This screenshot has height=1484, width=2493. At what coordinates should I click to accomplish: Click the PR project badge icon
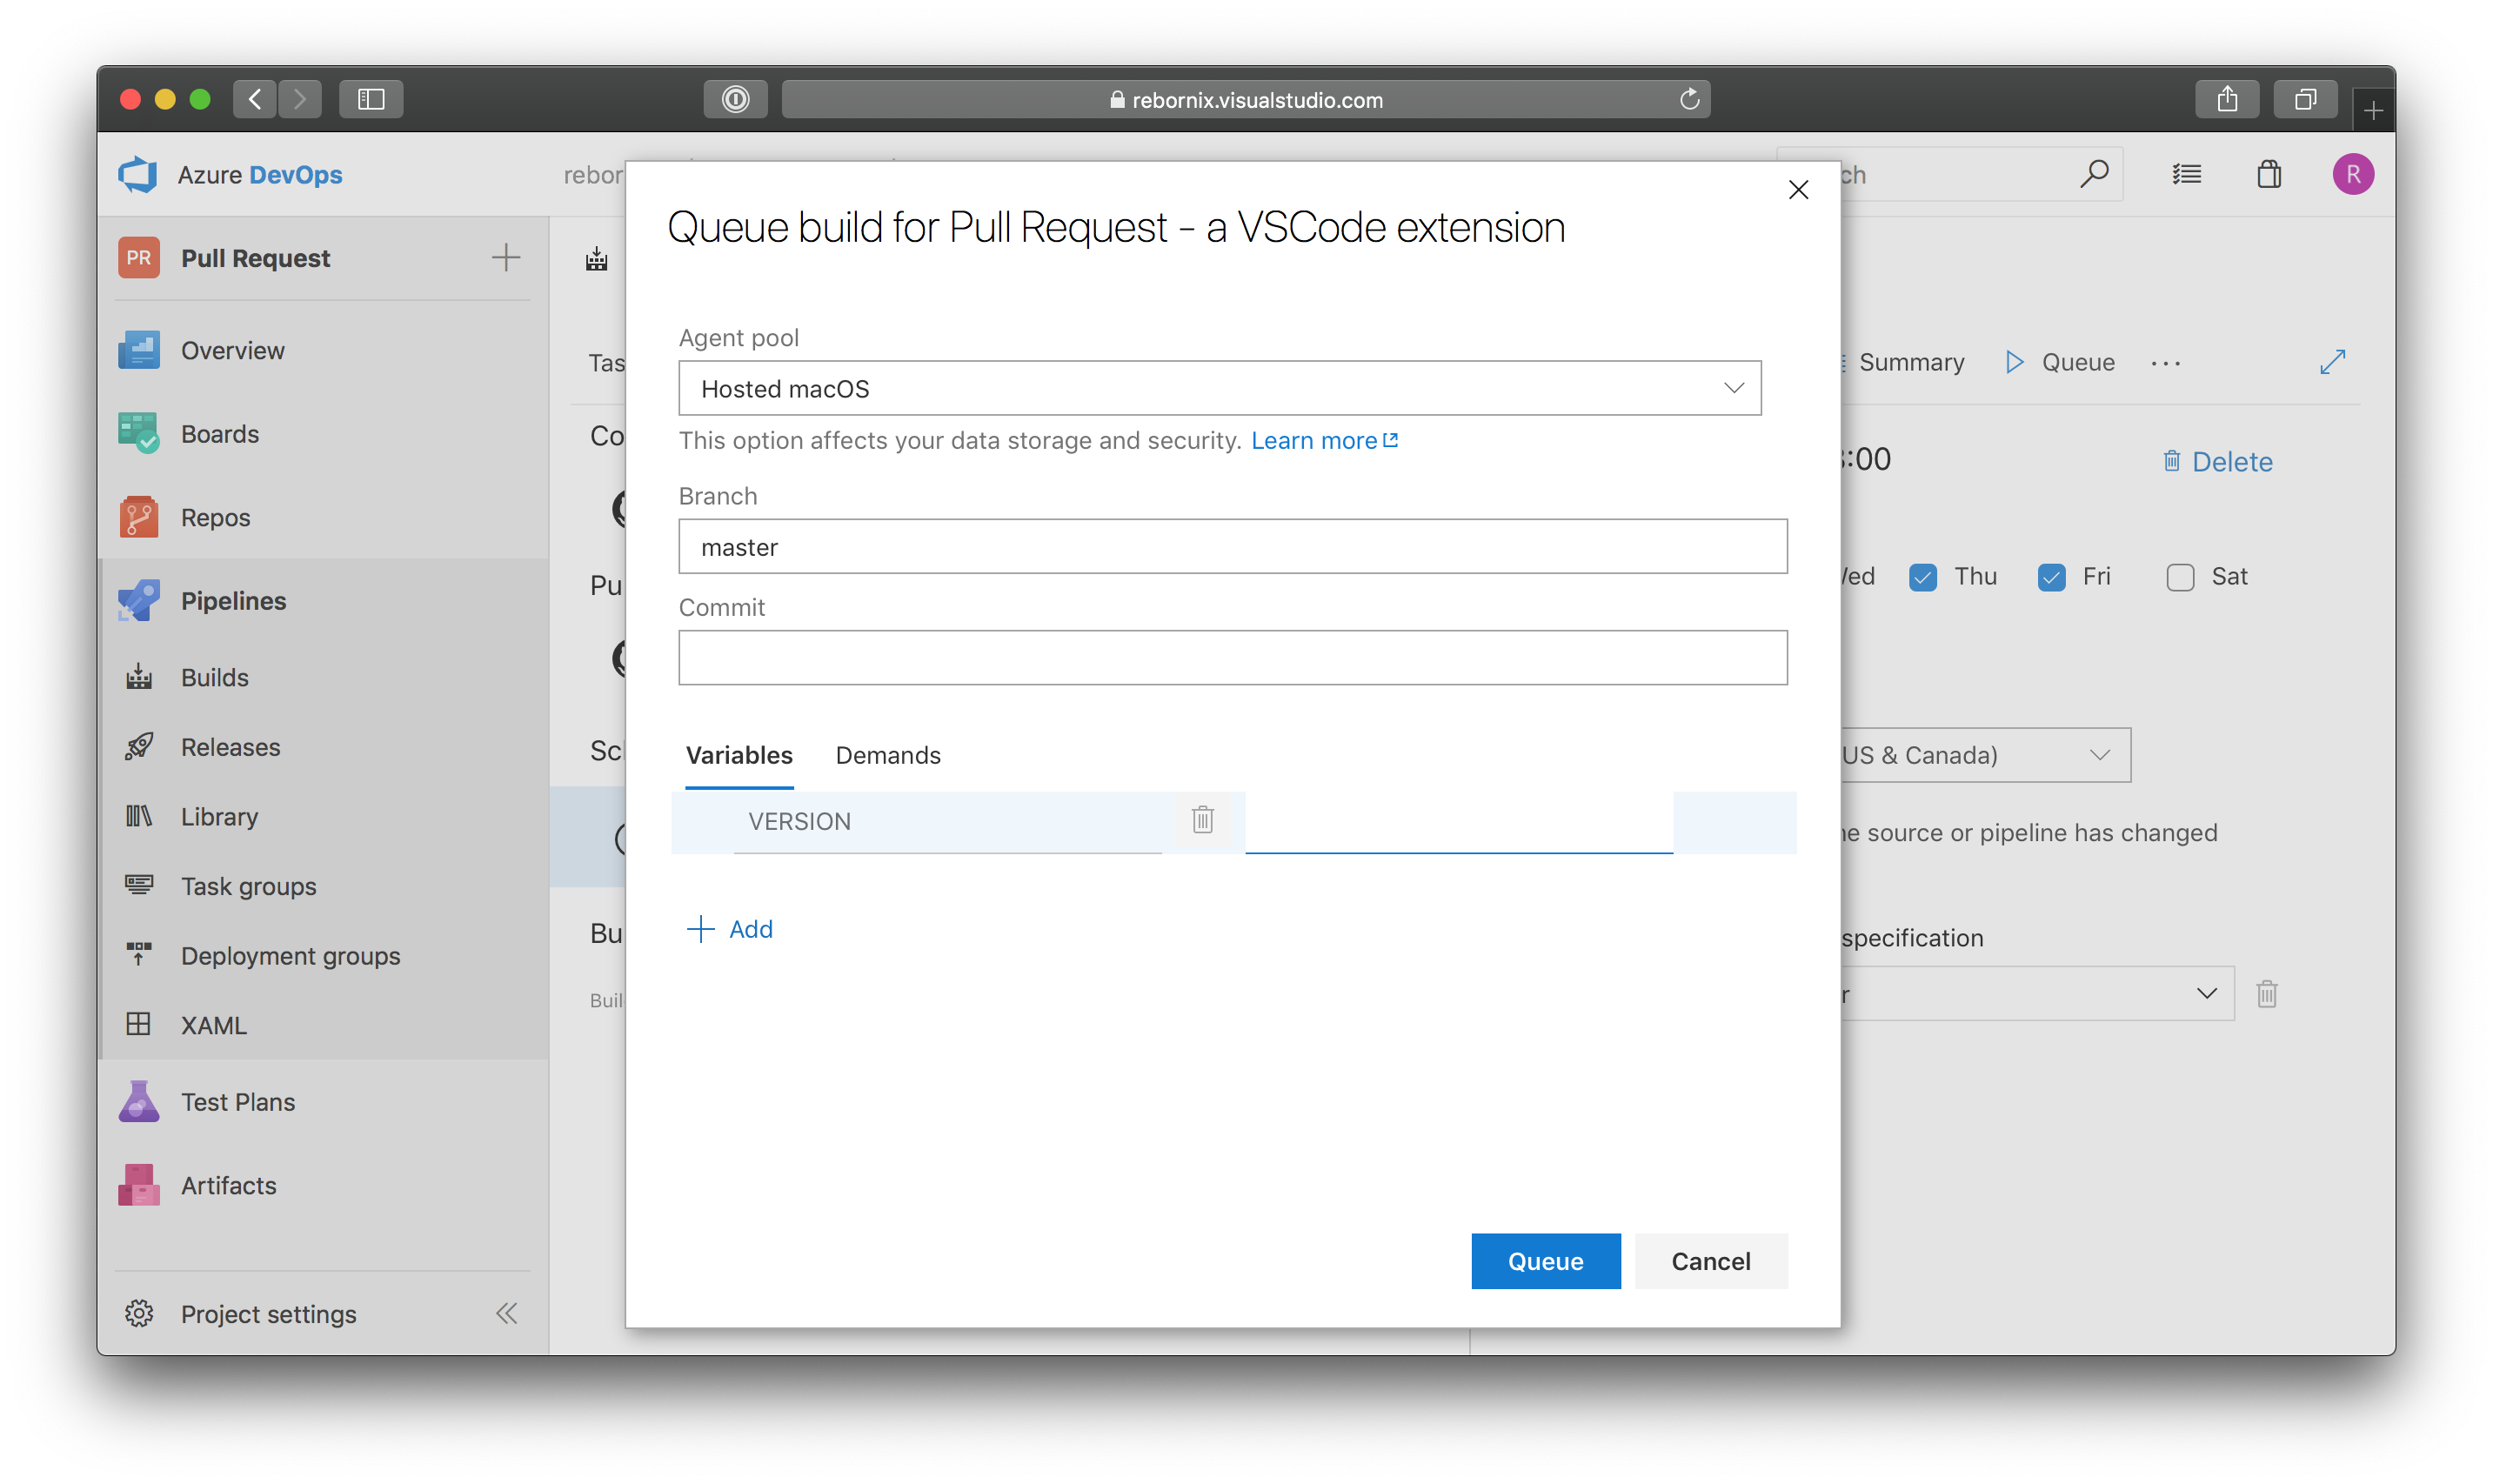138,257
